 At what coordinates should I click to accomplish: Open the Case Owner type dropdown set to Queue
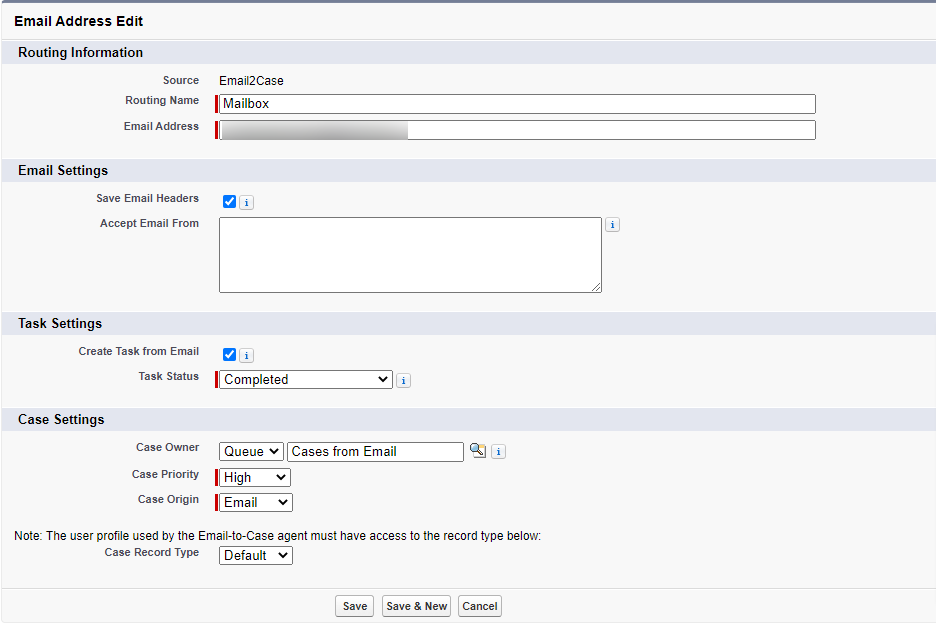point(250,451)
